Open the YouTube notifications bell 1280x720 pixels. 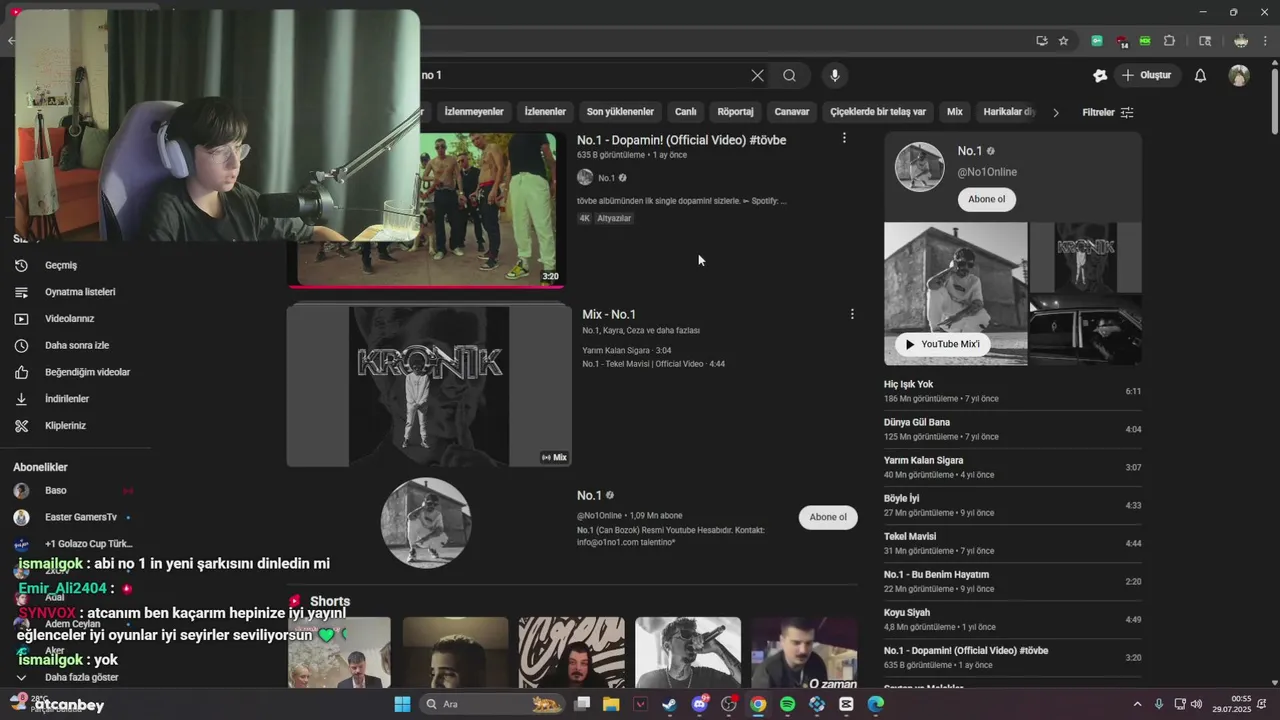coord(1200,75)
